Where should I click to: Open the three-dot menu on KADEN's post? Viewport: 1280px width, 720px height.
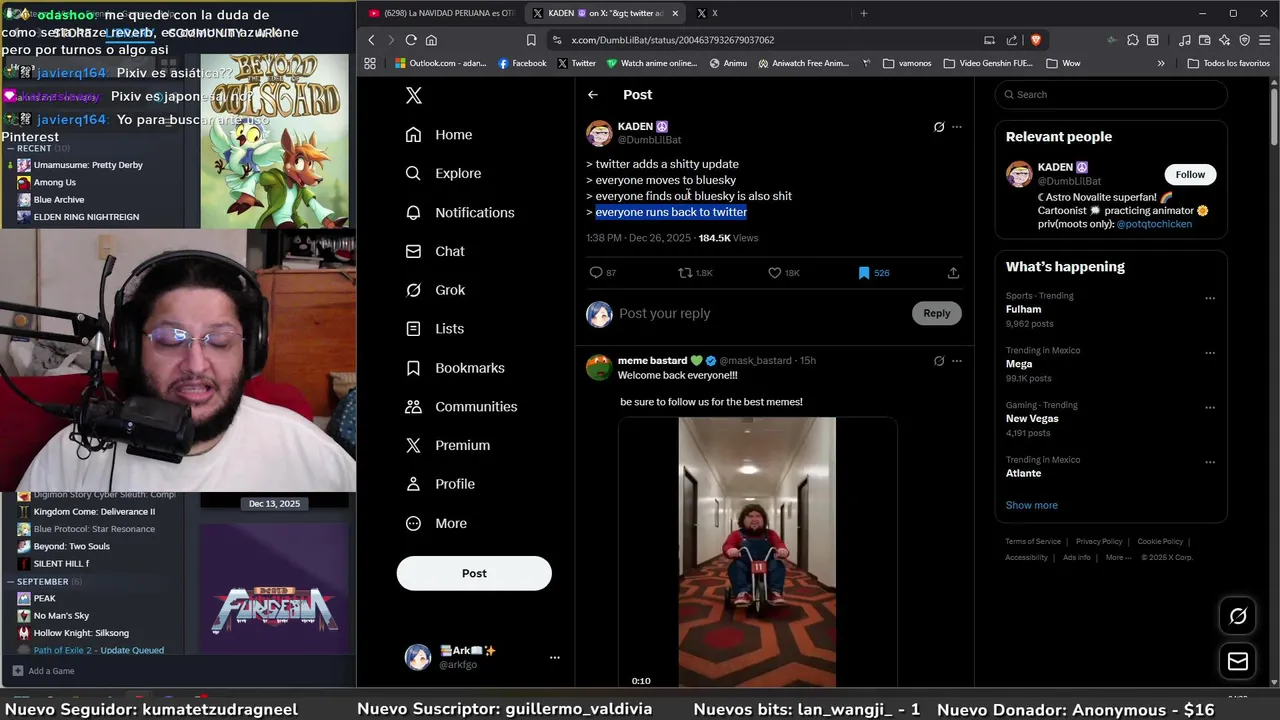(x=957, y=127)
